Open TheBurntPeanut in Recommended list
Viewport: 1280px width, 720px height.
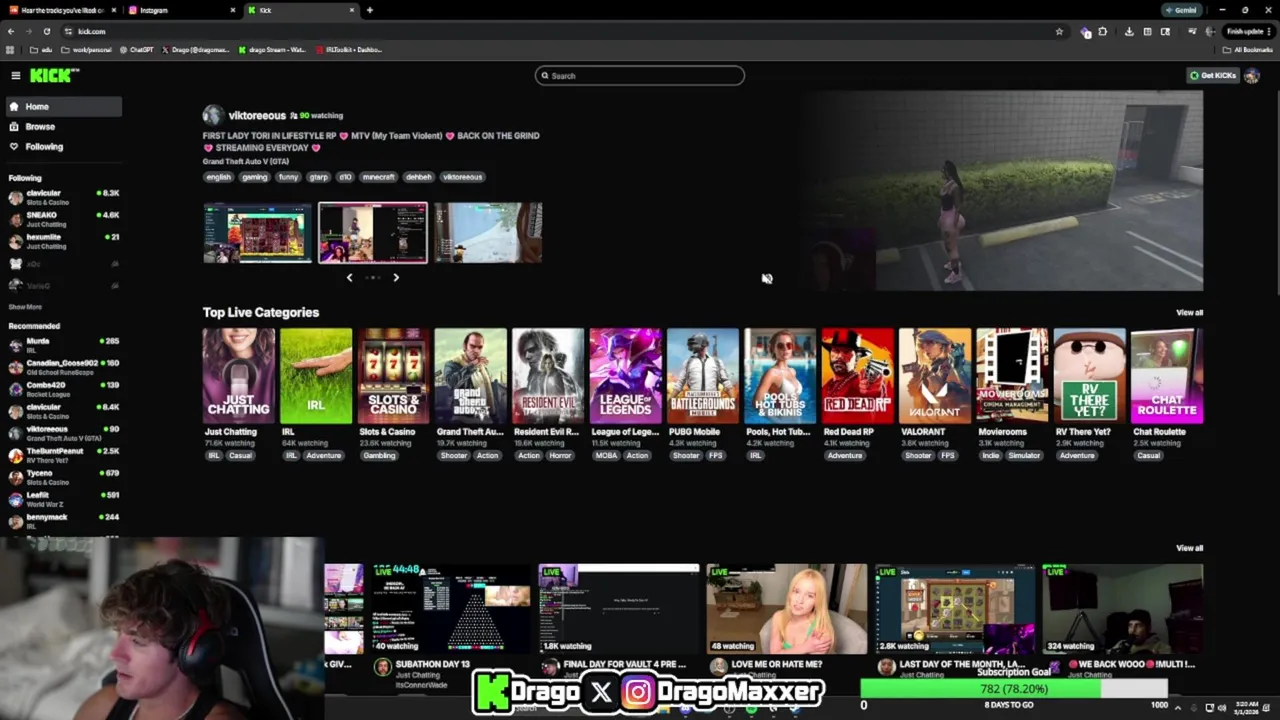tap(63, 455)
